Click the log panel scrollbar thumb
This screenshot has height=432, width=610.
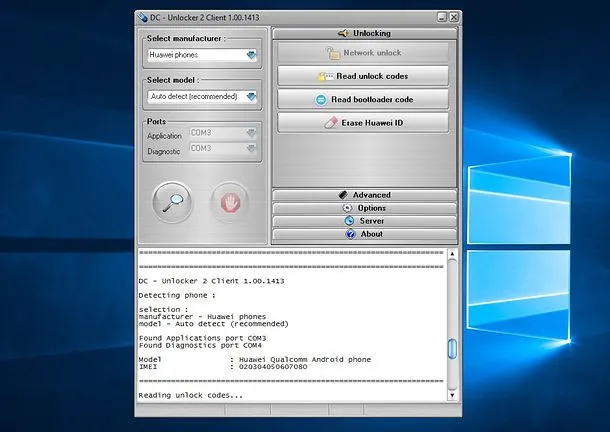[451, 348]
